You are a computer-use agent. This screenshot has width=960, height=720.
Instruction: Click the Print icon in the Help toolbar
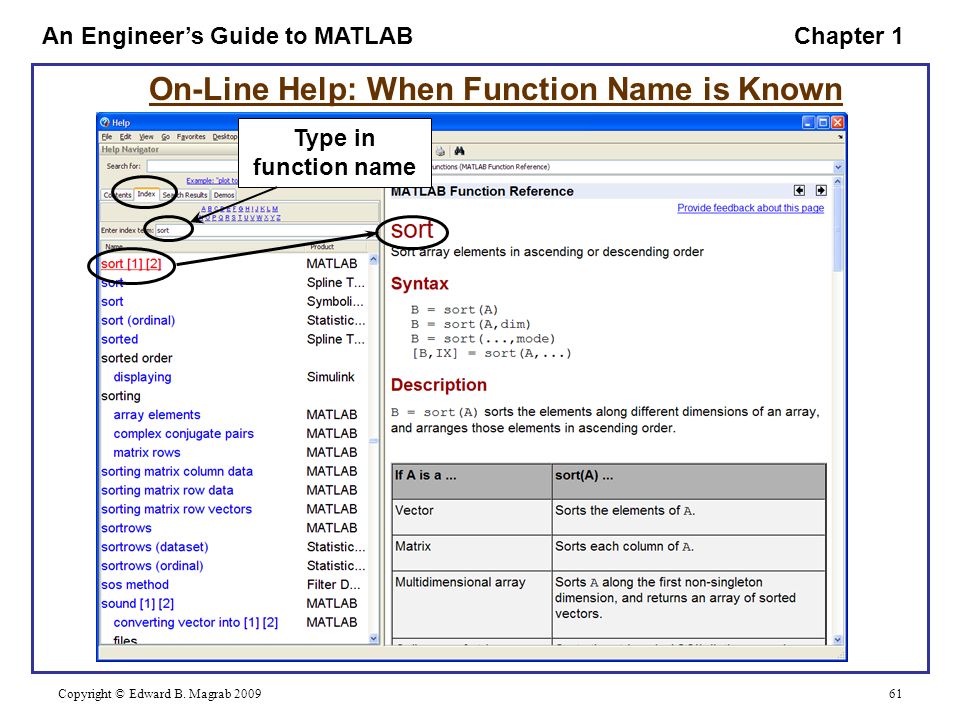(x=440, y=151)
